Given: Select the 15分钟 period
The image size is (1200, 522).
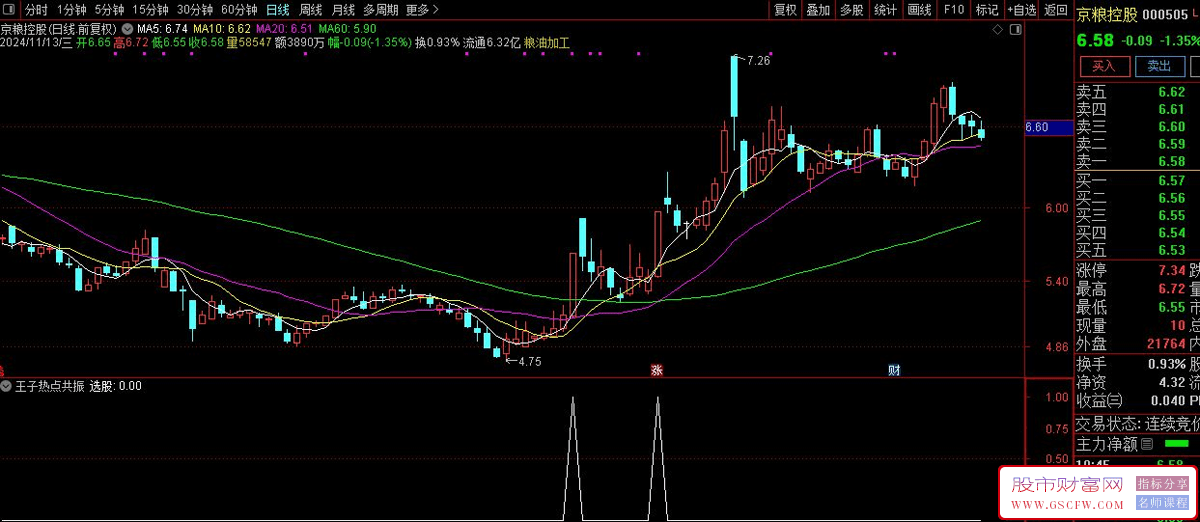Looking at the screenshot, I should pyautogui.click(x=151, y=10).
